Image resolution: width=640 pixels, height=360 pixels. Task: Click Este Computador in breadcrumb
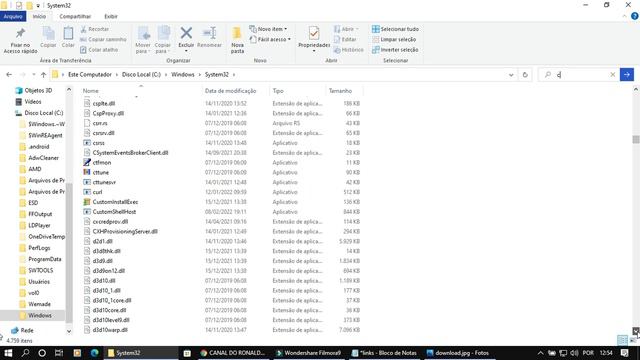tap(89, 75)
